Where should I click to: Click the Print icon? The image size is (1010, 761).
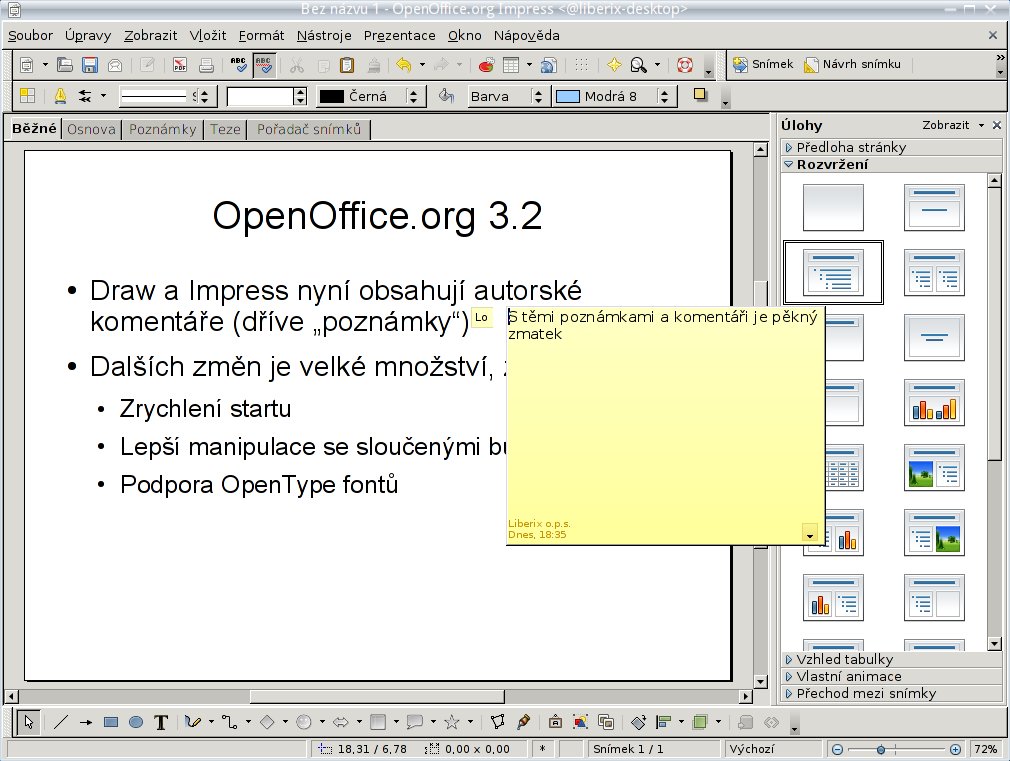tap(206, 64)
